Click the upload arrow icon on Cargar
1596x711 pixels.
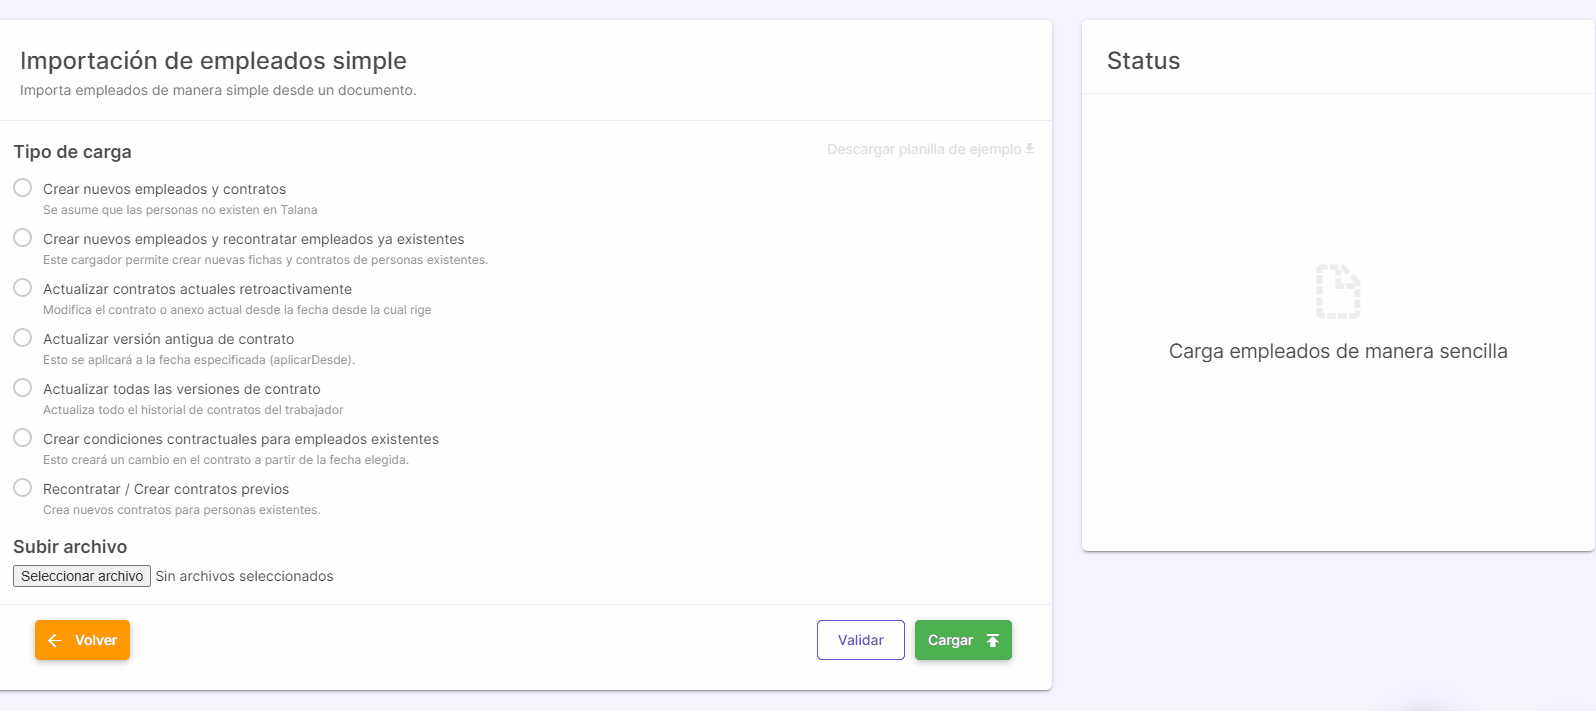(x=992, y=640)
